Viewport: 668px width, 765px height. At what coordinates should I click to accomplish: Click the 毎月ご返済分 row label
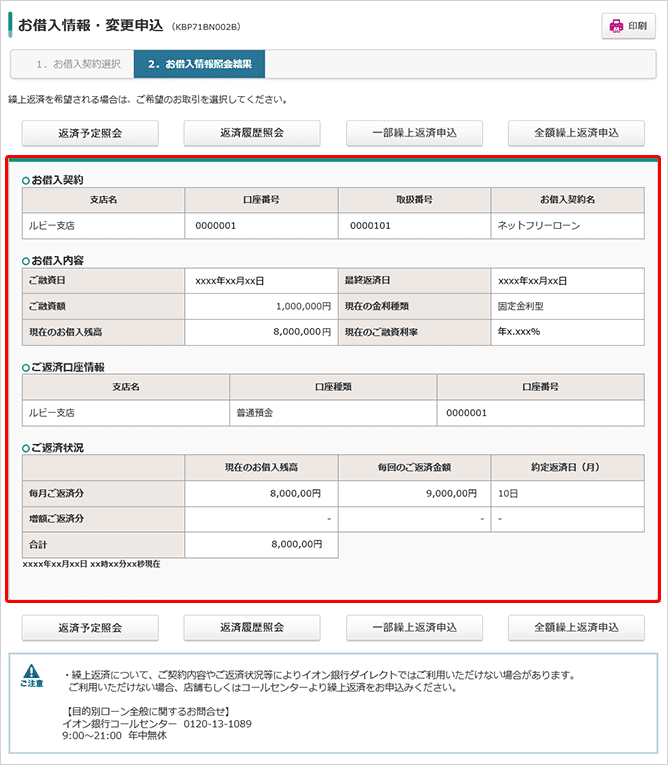tap(56, 493)
